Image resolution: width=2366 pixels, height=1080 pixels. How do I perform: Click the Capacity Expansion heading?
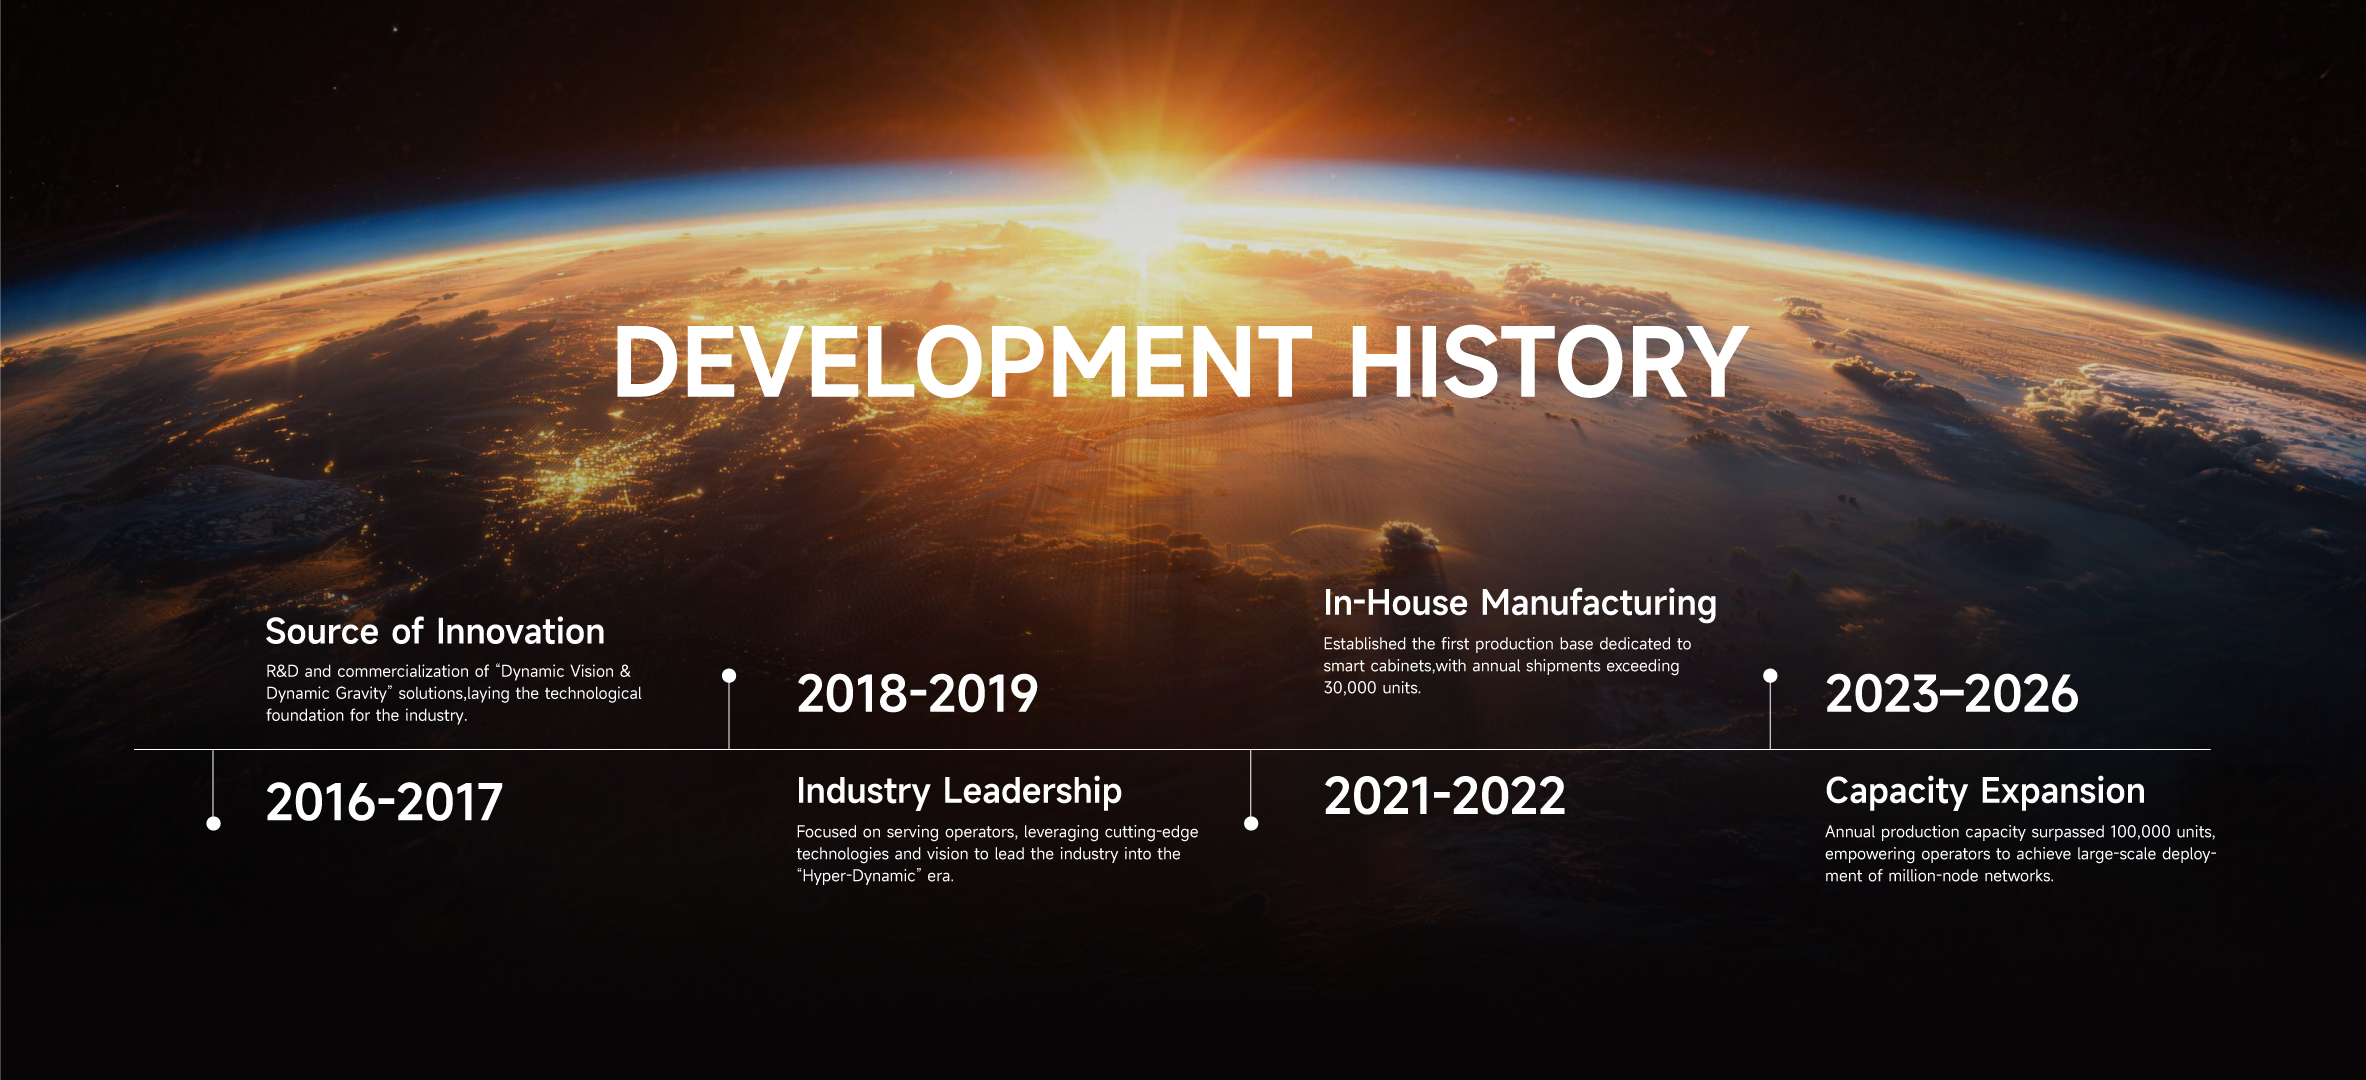pos(1984,791)
